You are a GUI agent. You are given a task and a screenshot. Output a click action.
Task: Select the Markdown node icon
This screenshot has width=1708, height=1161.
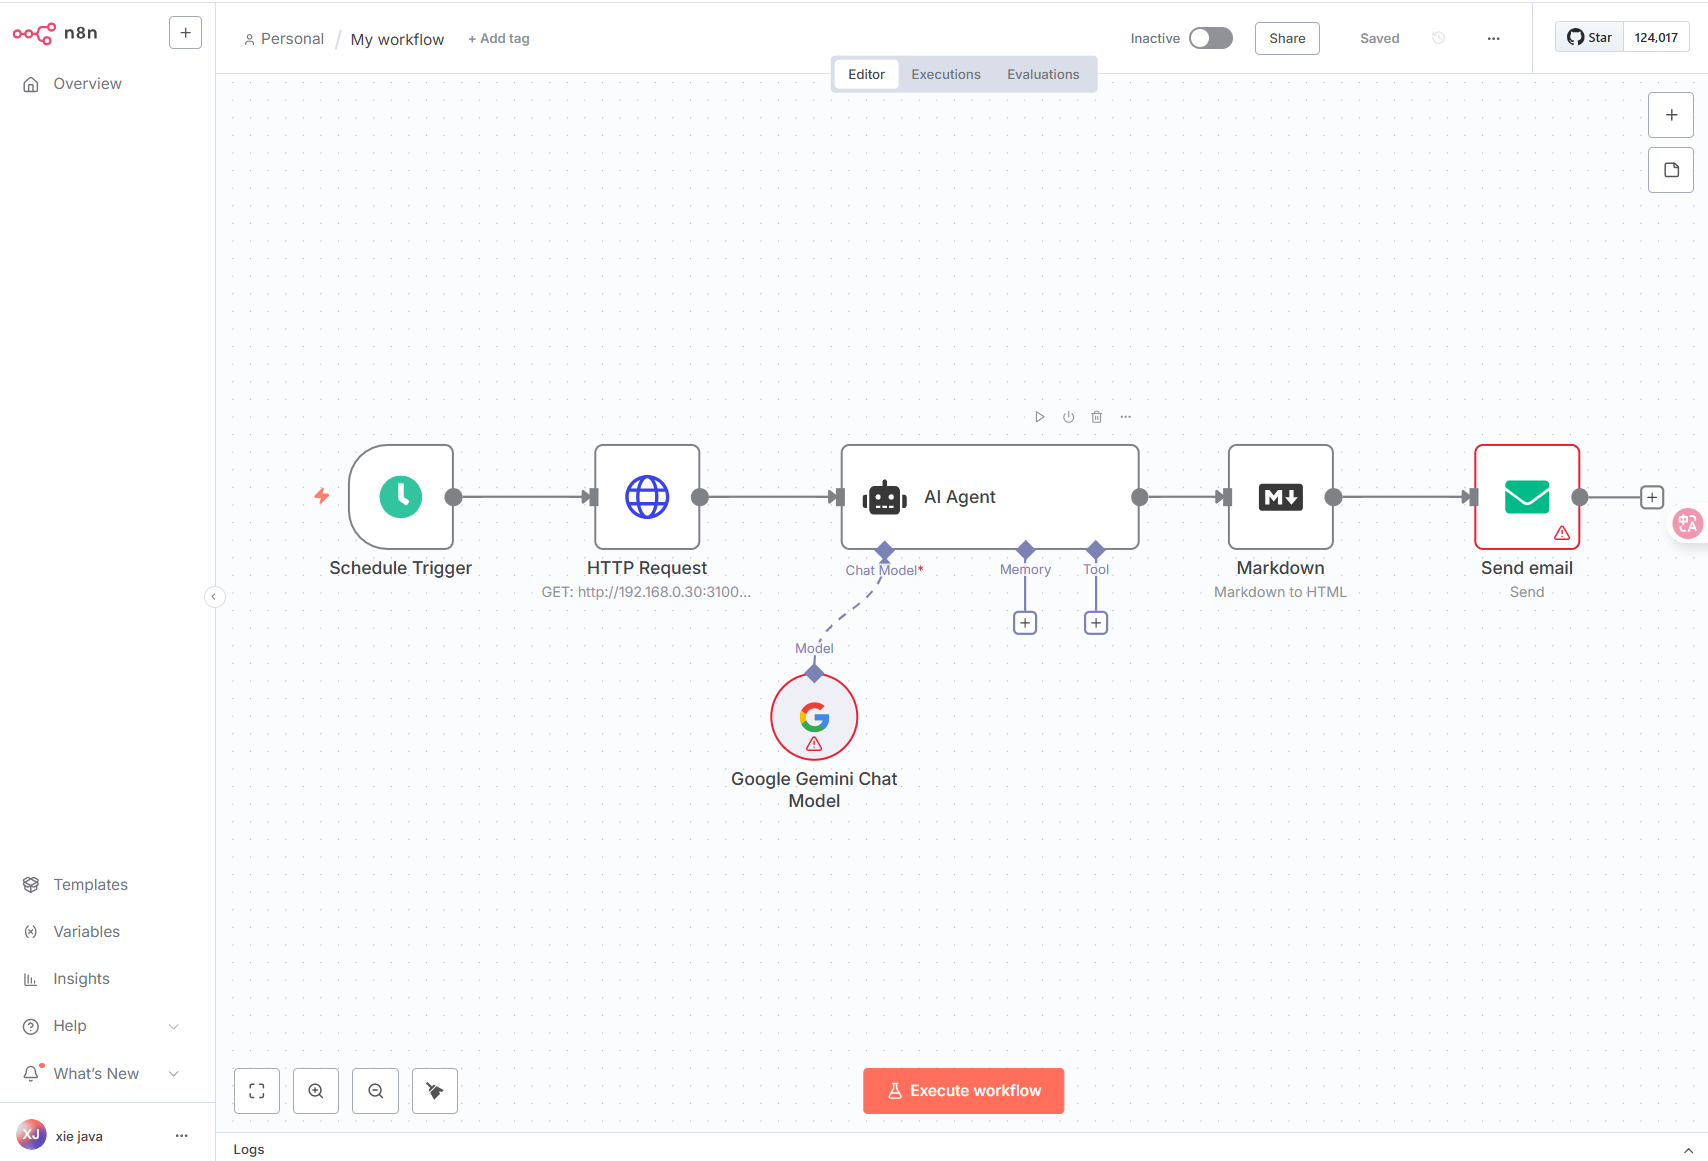(1280, 497)
